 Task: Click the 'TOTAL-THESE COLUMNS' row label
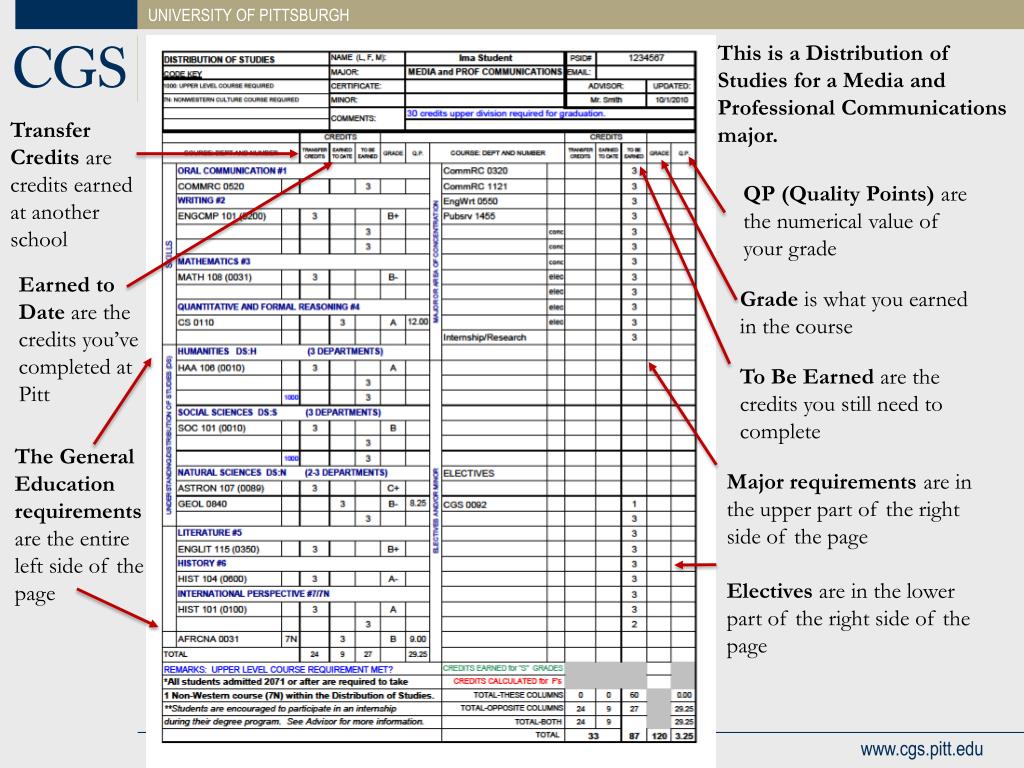518,695
